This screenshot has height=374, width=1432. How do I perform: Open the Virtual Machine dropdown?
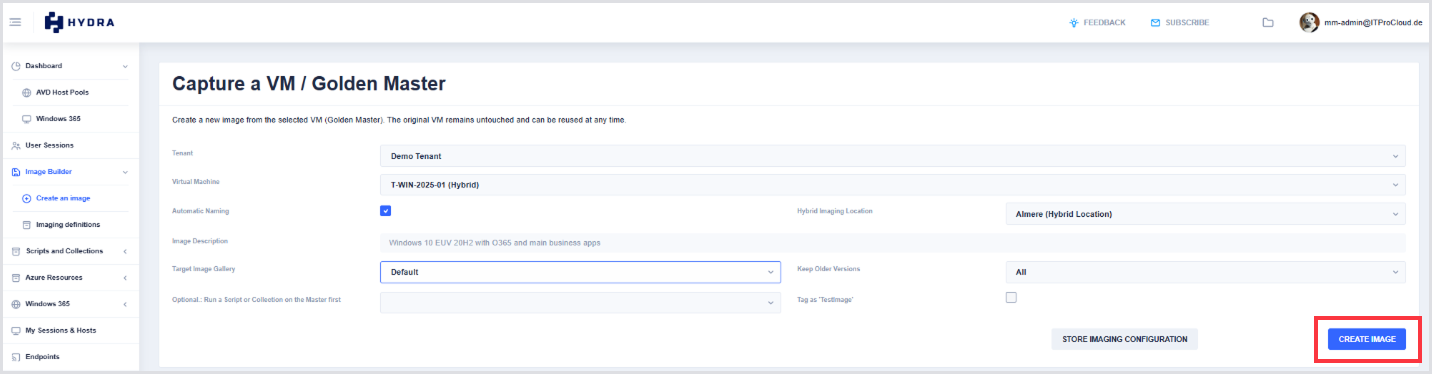coord(893,185)
